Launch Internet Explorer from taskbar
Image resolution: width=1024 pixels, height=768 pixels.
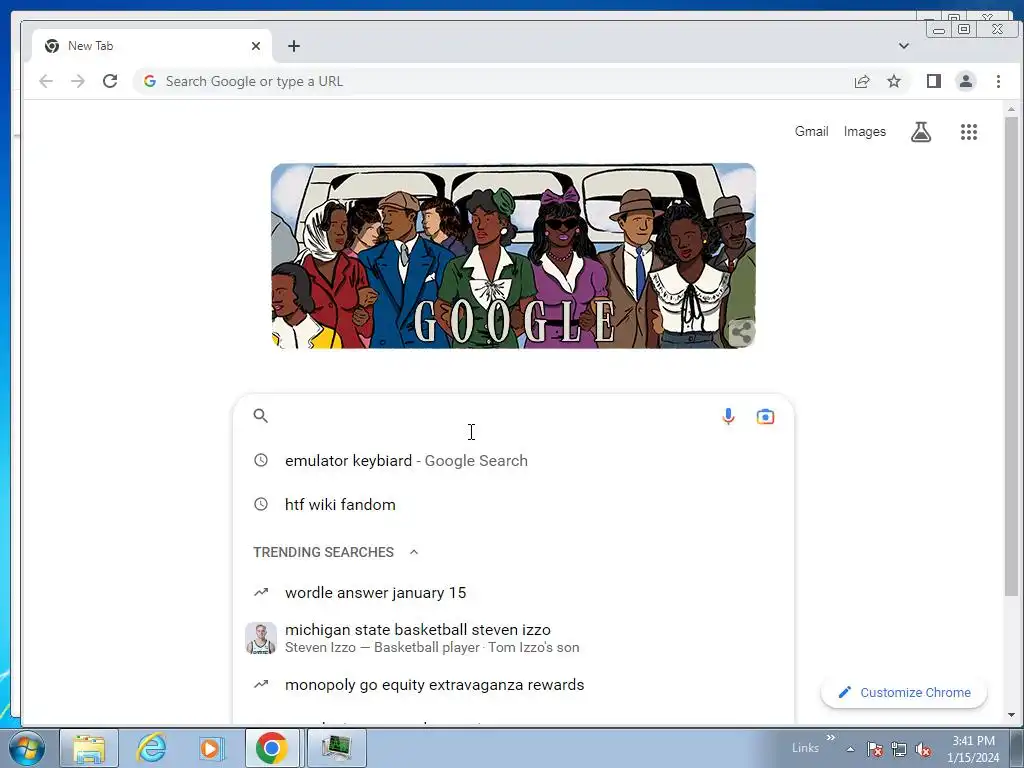151,748
